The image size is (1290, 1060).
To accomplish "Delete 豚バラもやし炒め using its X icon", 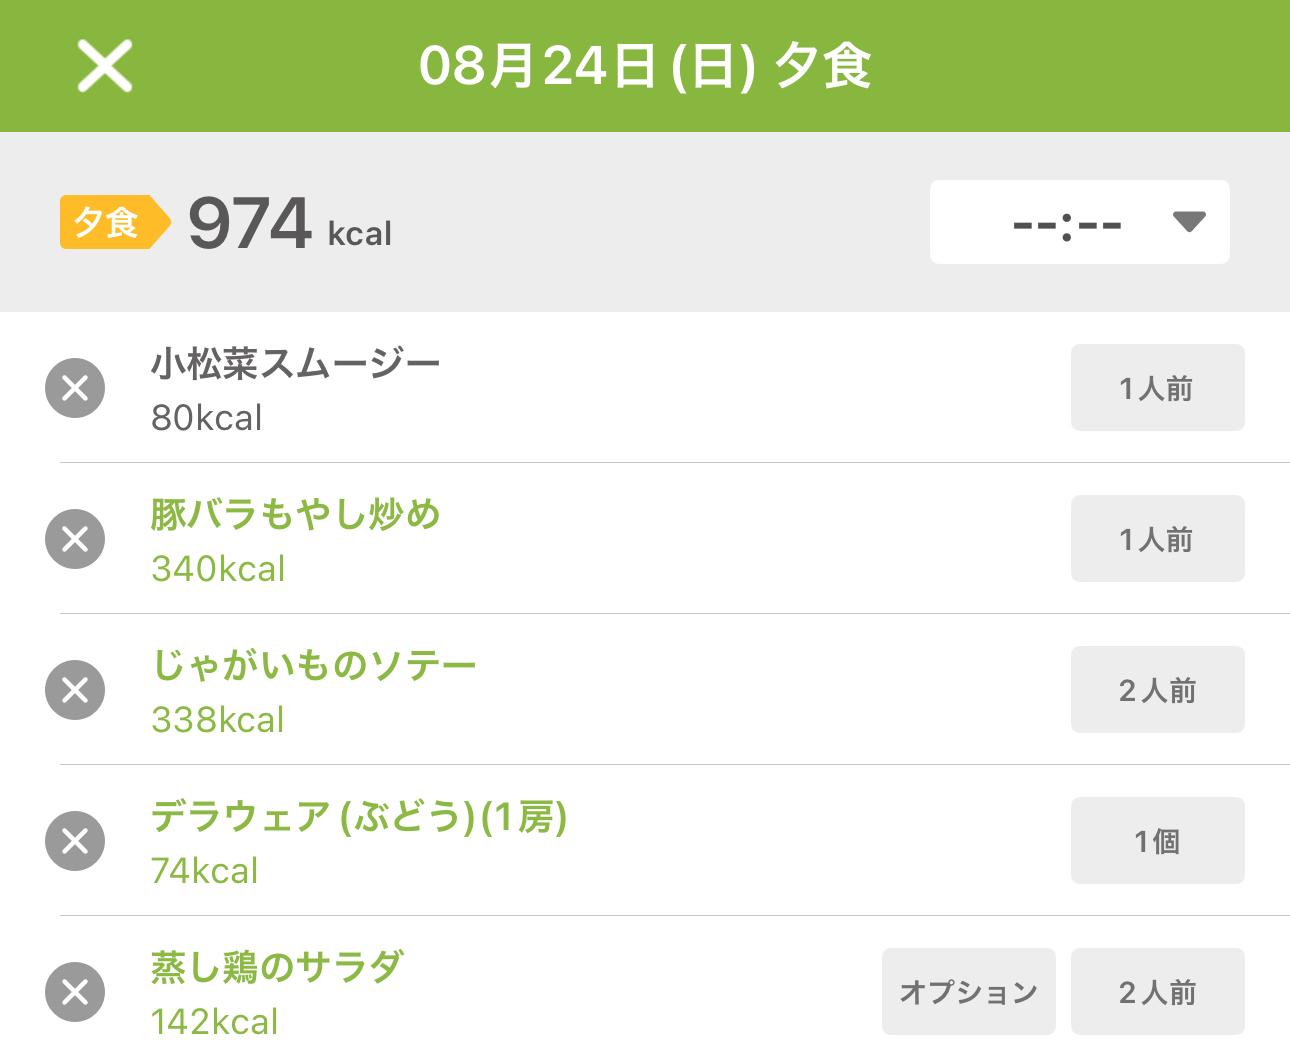I will (75, 539).
